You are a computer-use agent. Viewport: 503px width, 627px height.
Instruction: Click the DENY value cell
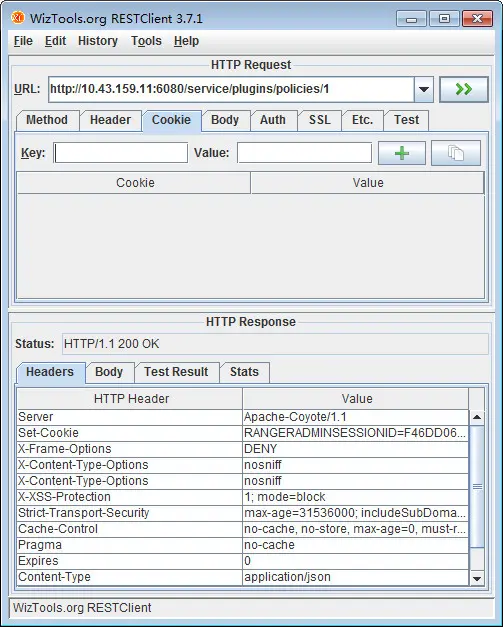pyautogui.click(x=355, y=449)
